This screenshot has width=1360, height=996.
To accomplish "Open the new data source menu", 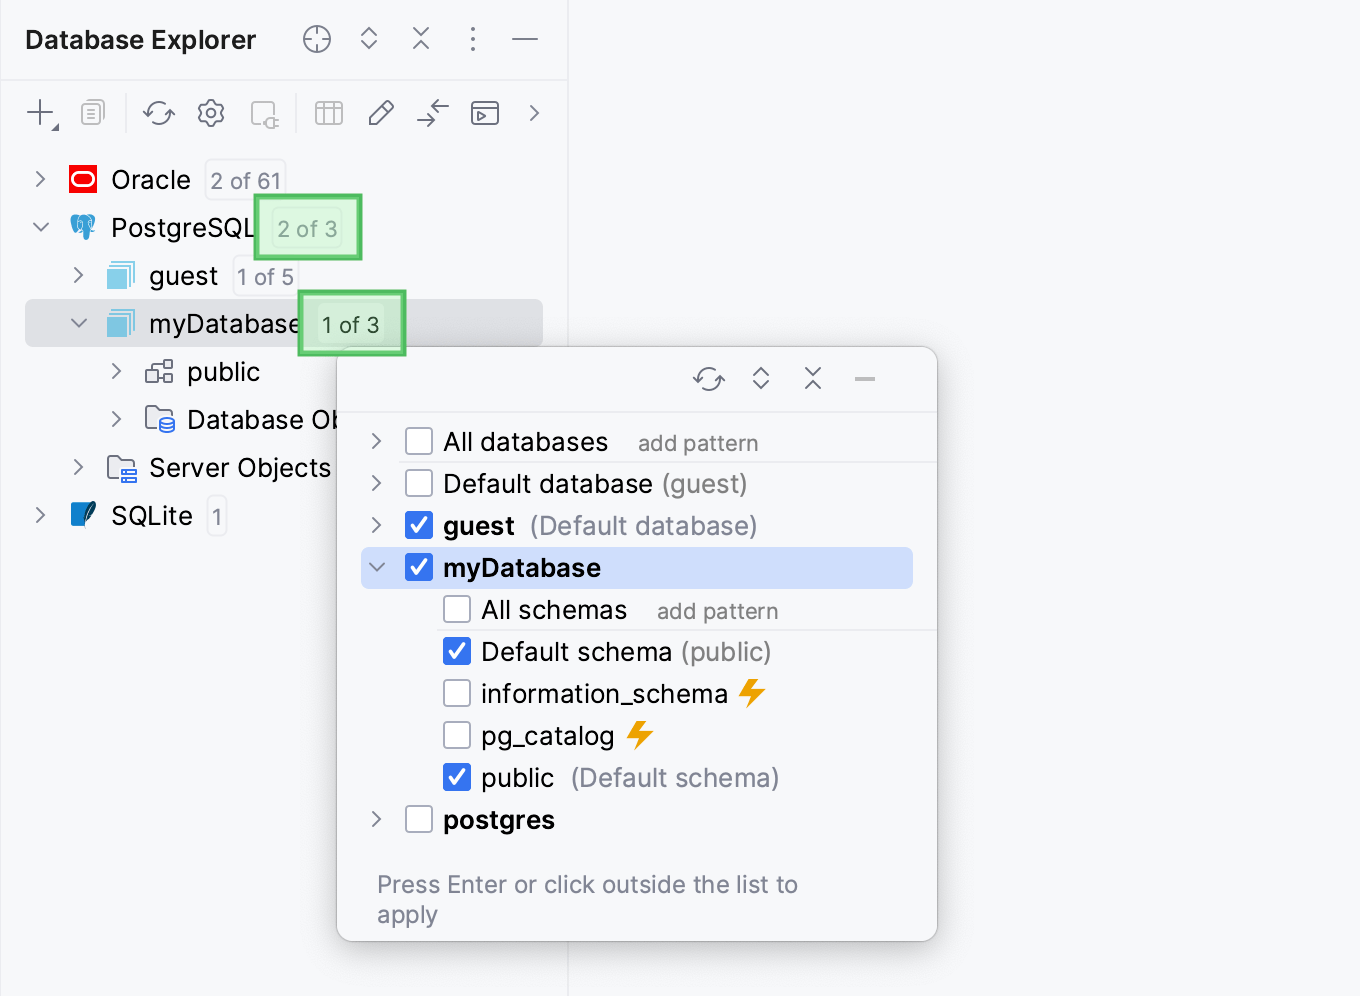I will (x=38, y=113).
